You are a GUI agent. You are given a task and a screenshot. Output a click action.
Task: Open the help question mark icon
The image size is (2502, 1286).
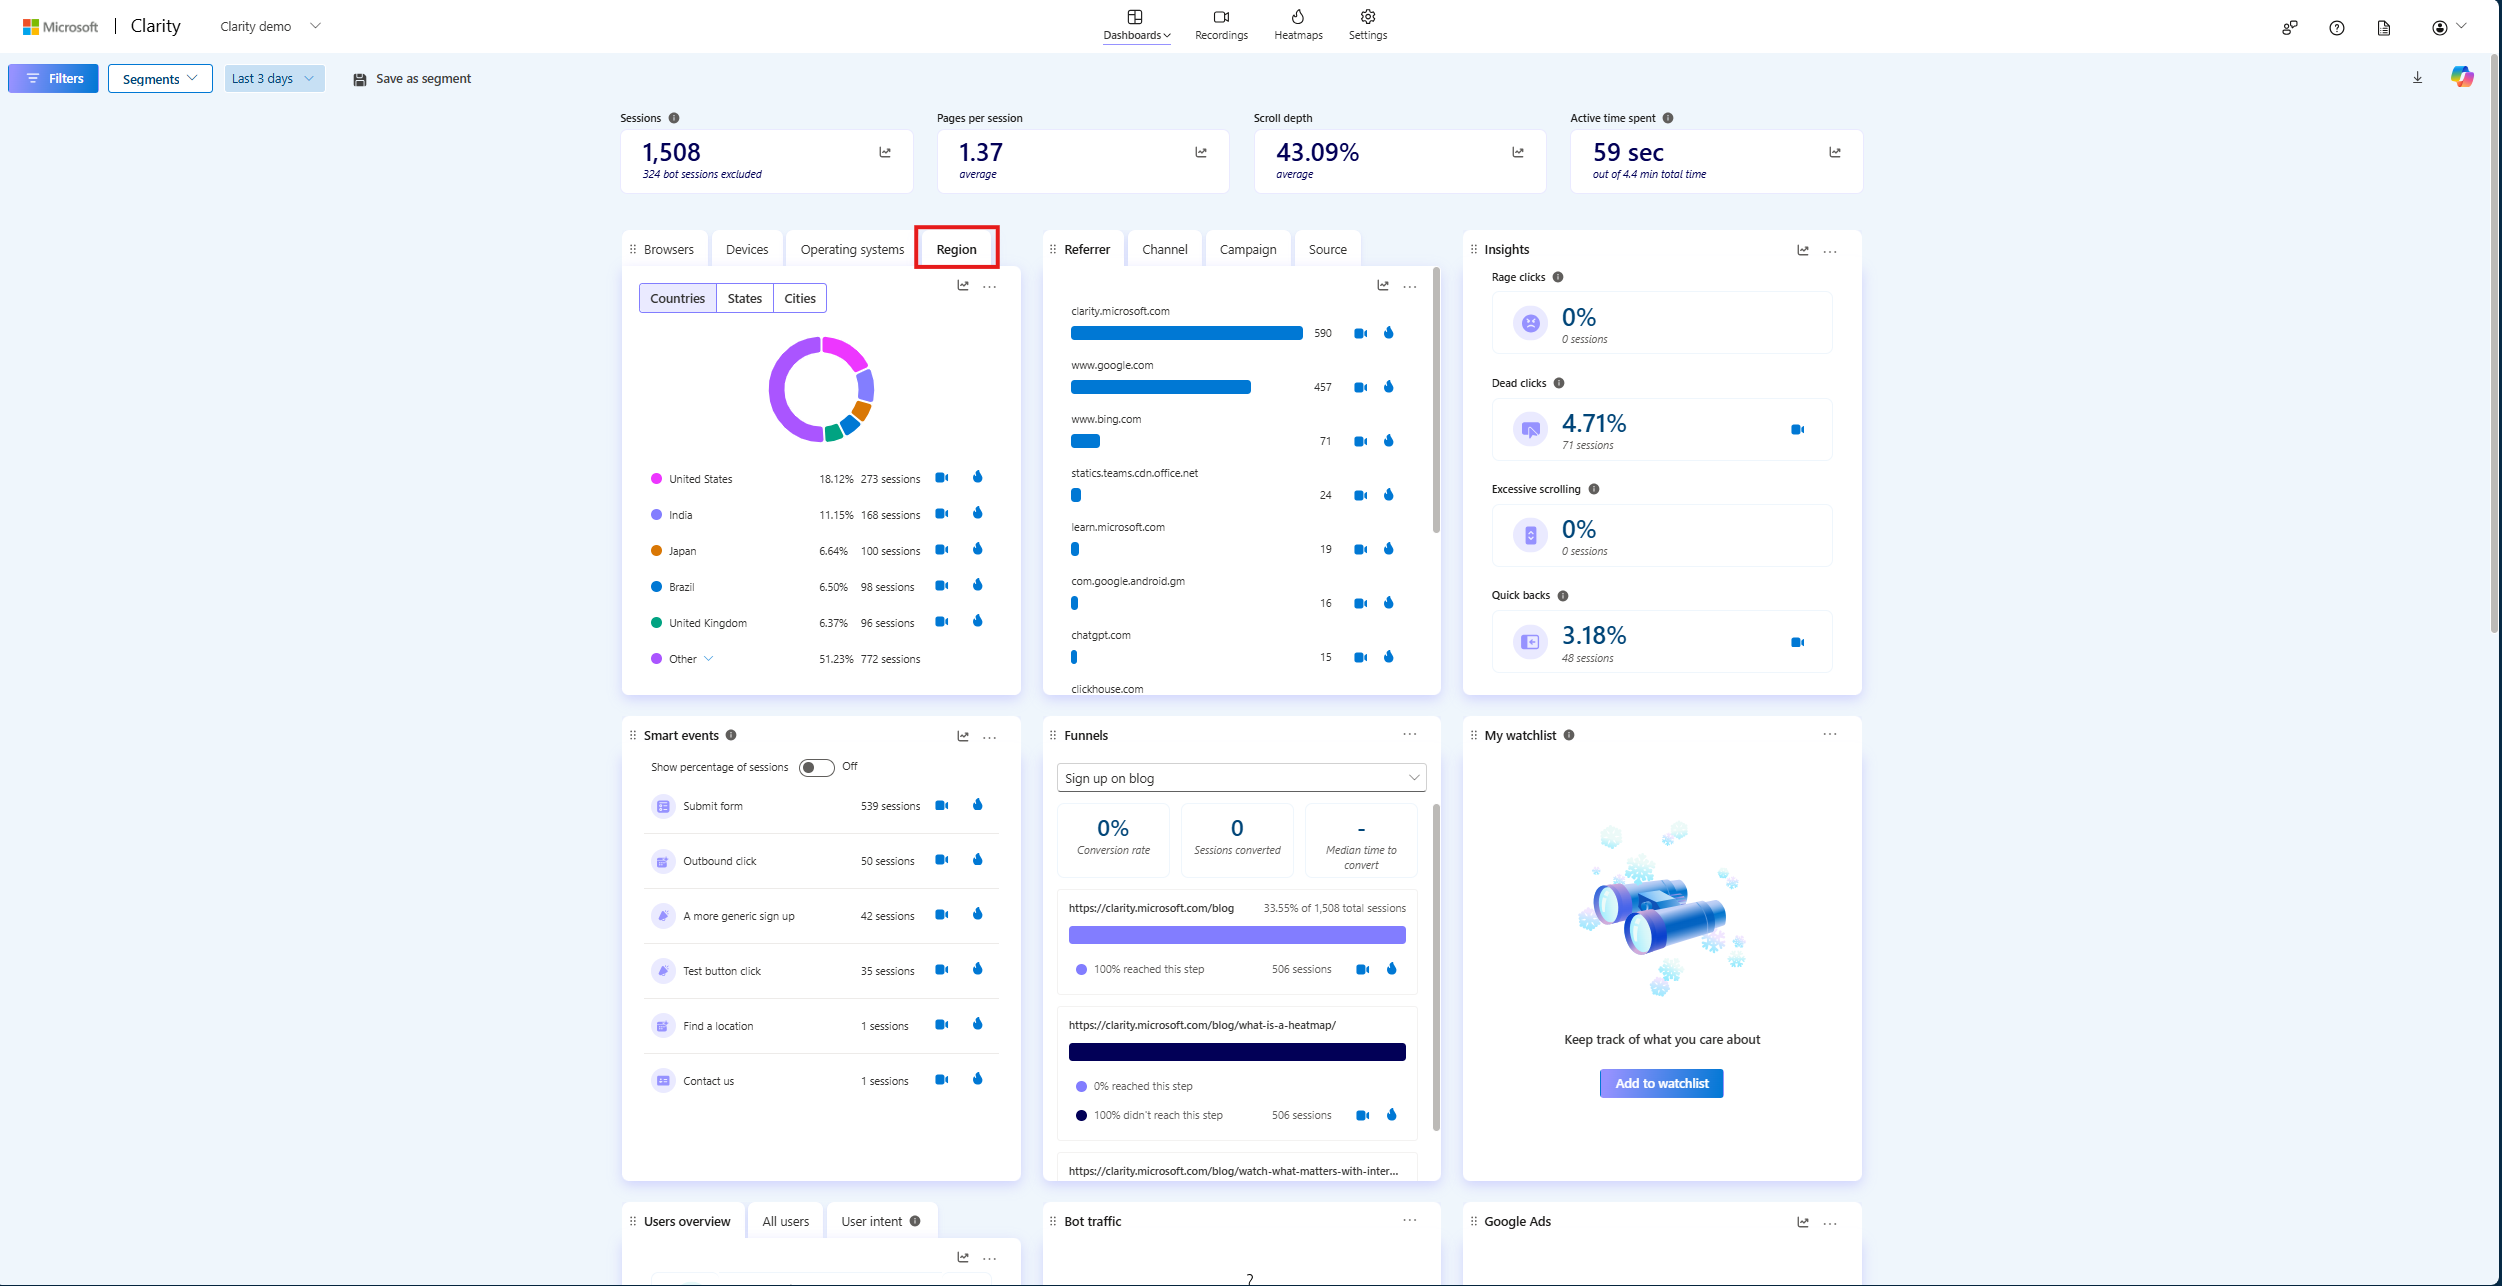pyautogui.click(x=2336, y=28)
